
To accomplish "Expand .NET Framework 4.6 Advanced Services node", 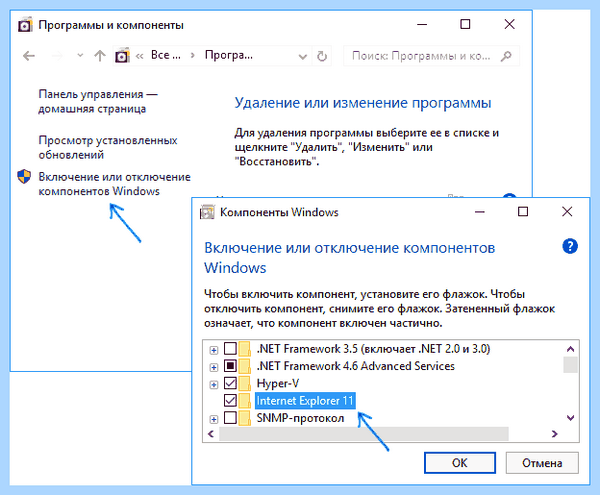I will (214, 367).
